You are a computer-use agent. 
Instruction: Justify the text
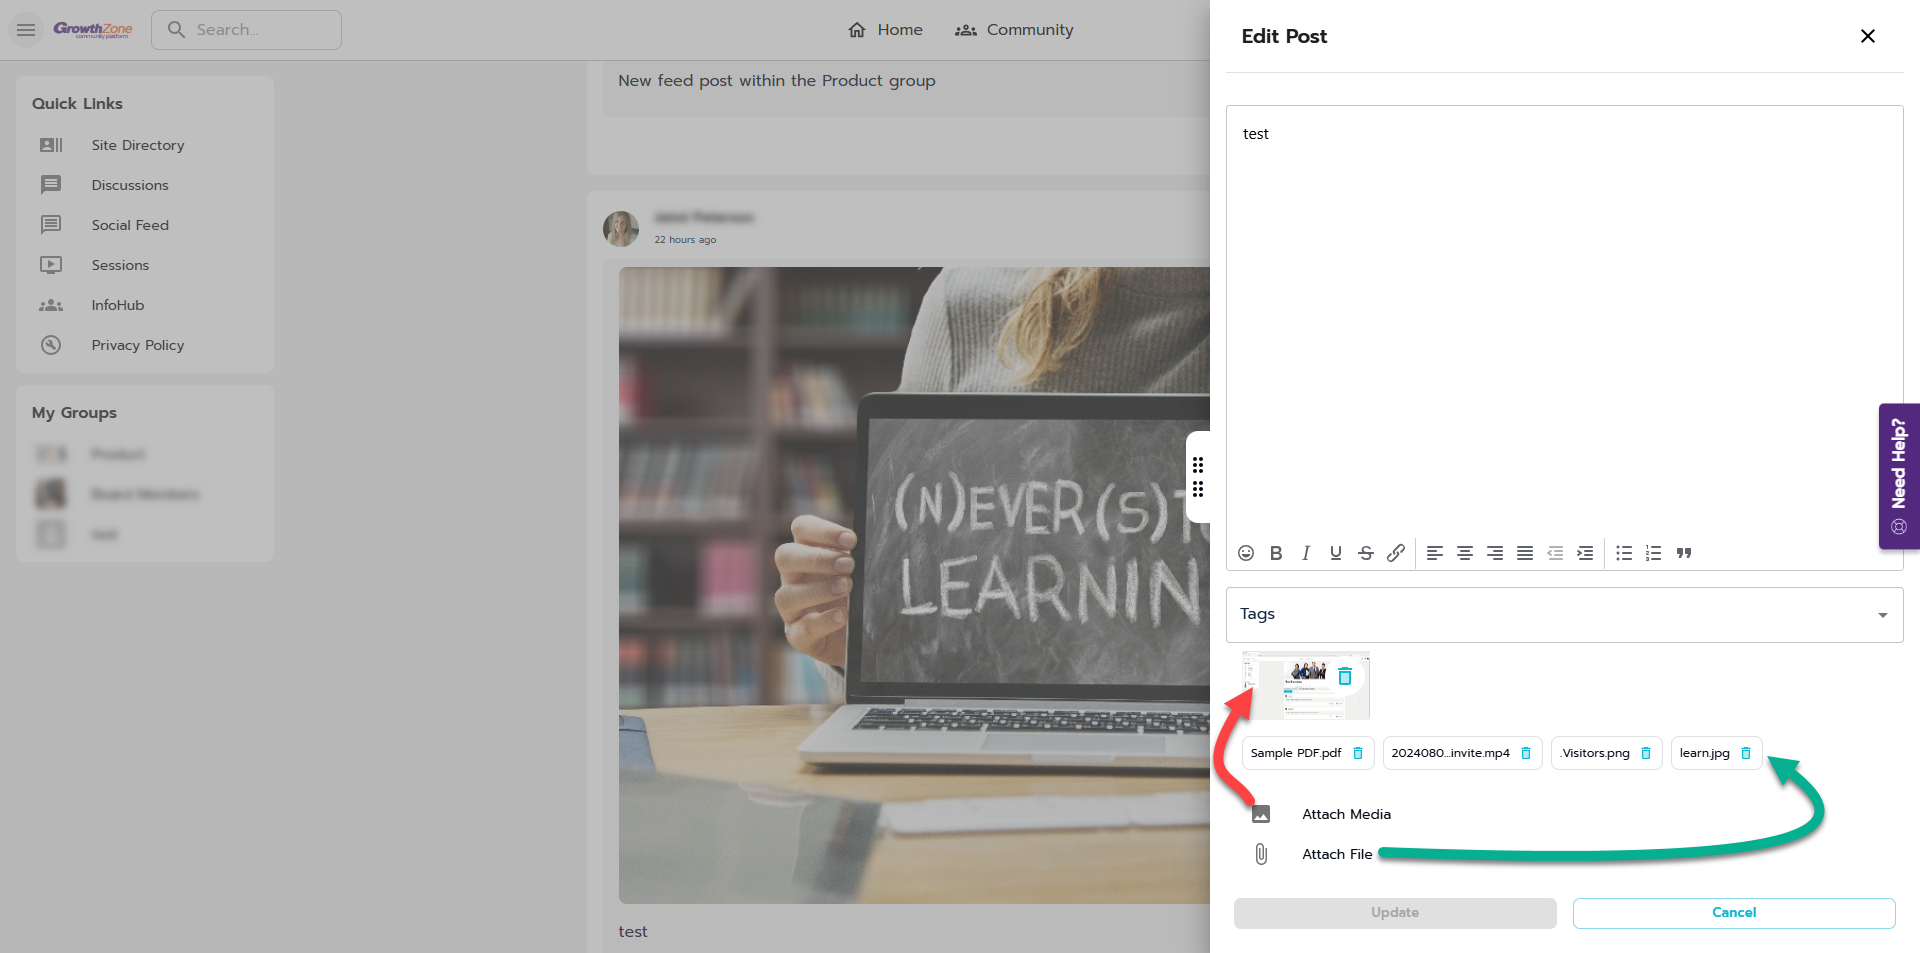[x=1525, y=553]
